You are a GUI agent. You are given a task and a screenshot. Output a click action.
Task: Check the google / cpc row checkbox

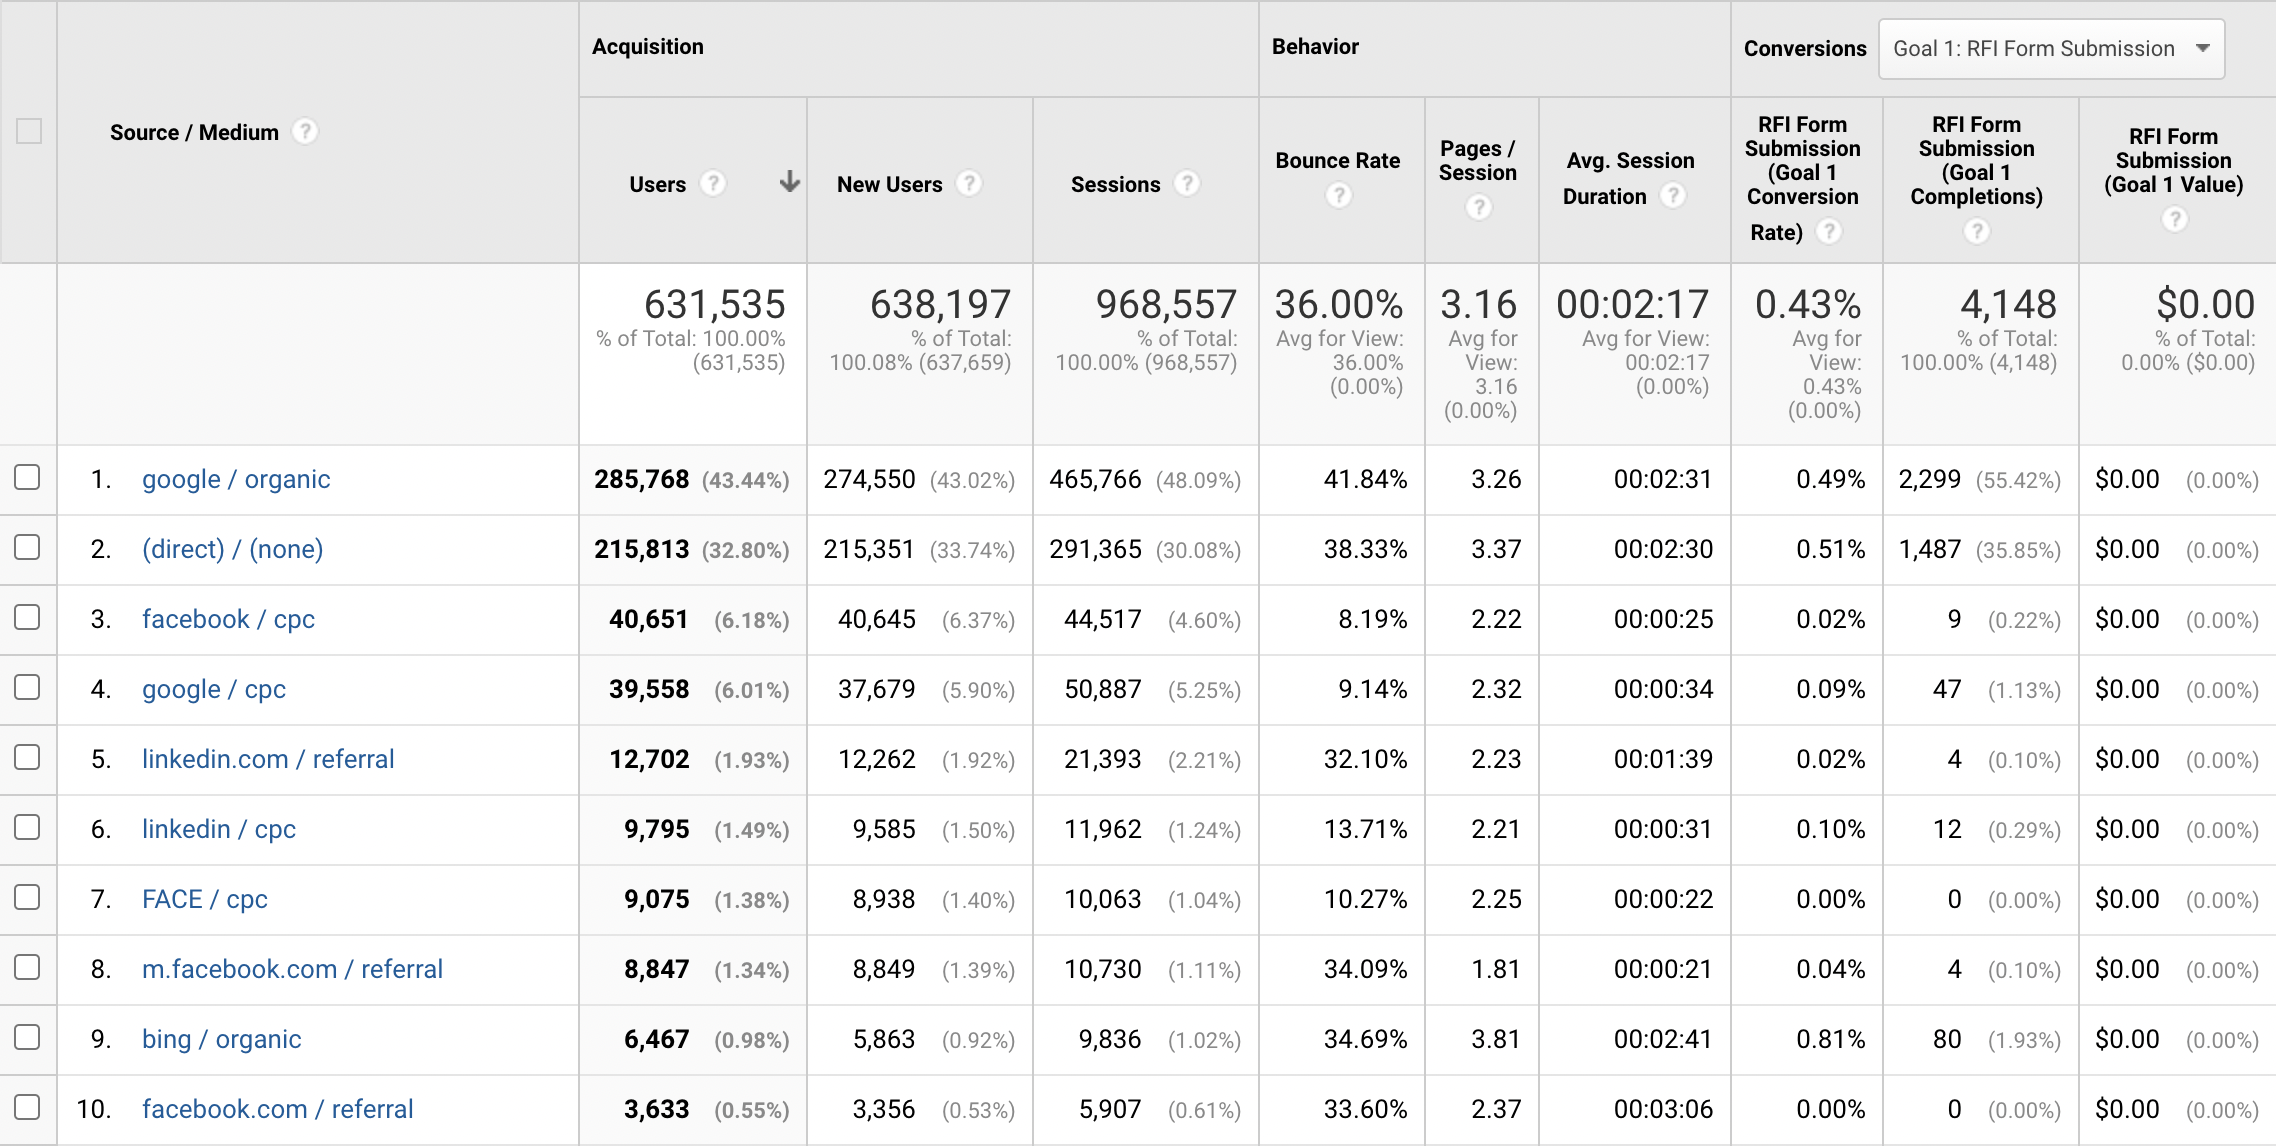(x=27, y=687)
